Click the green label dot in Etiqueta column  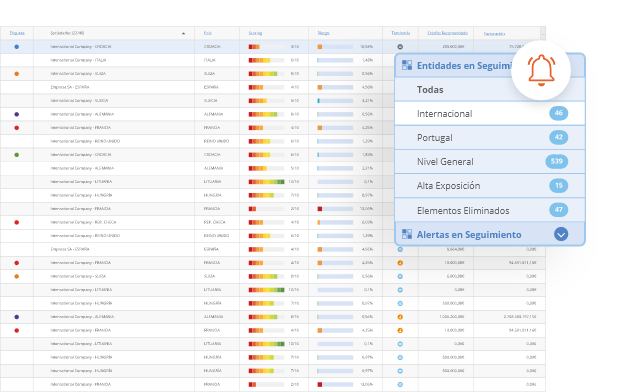tap(16, 155)
